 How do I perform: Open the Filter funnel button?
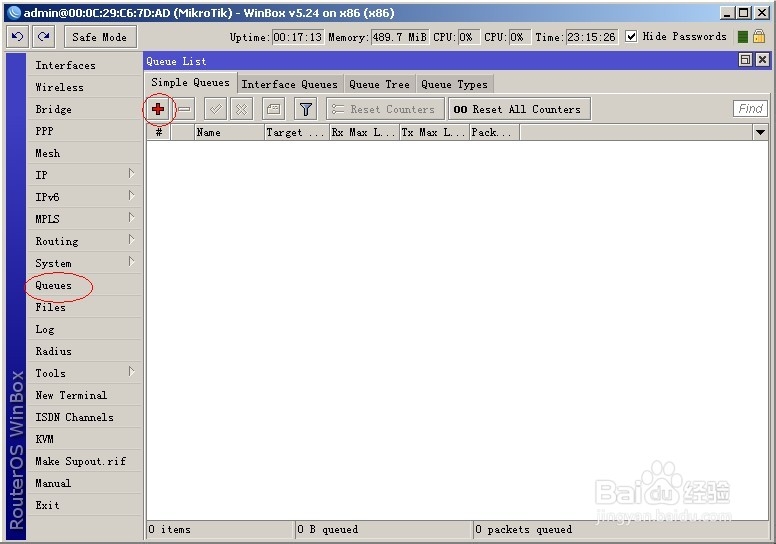[x=305, y=109]
